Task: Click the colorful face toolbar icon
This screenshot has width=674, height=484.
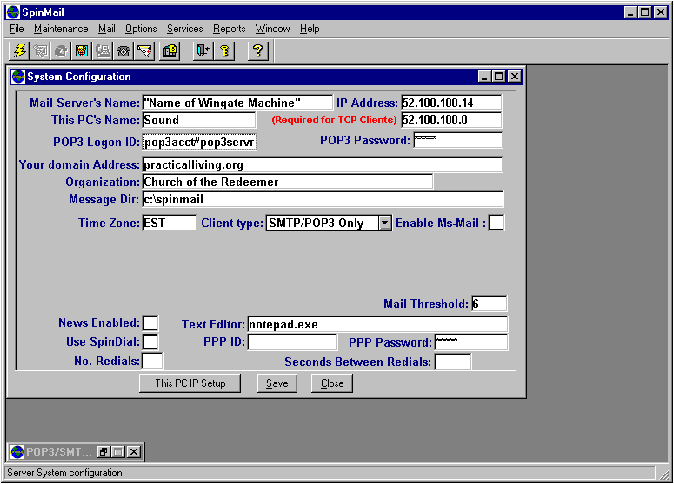Action: coord(82,51)
